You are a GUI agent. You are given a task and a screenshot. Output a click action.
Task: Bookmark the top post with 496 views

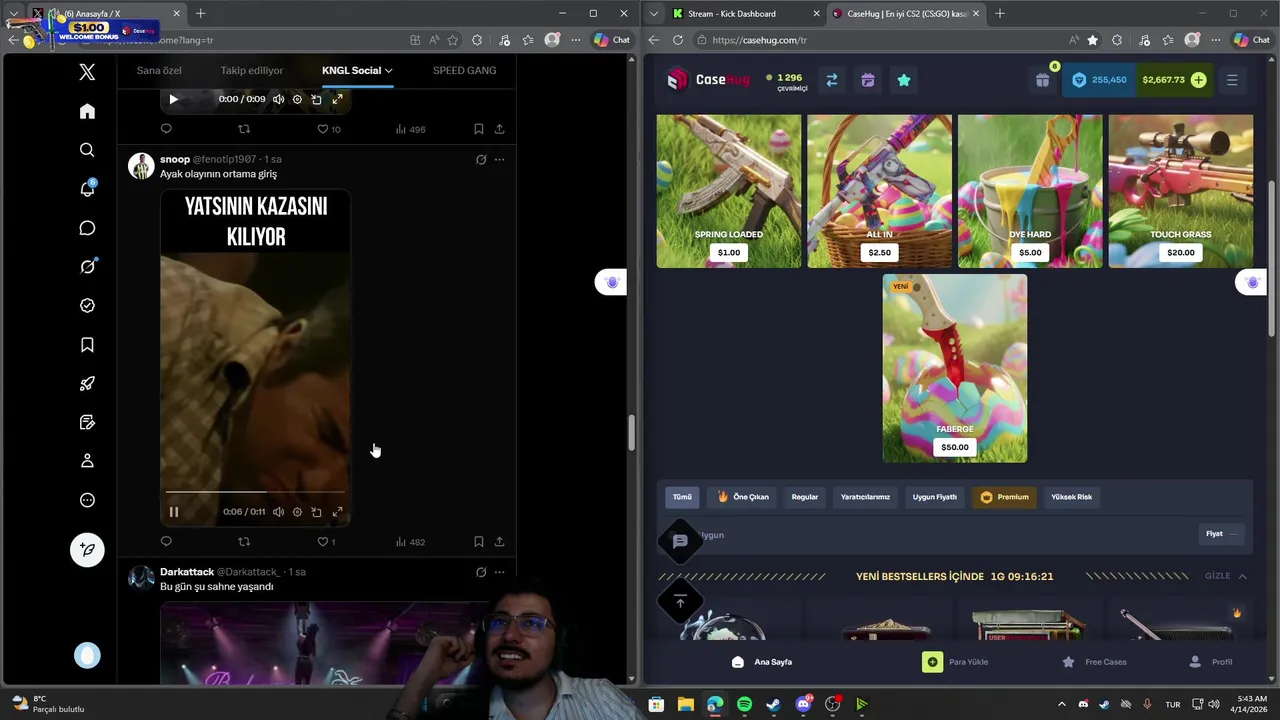point(478,129)
